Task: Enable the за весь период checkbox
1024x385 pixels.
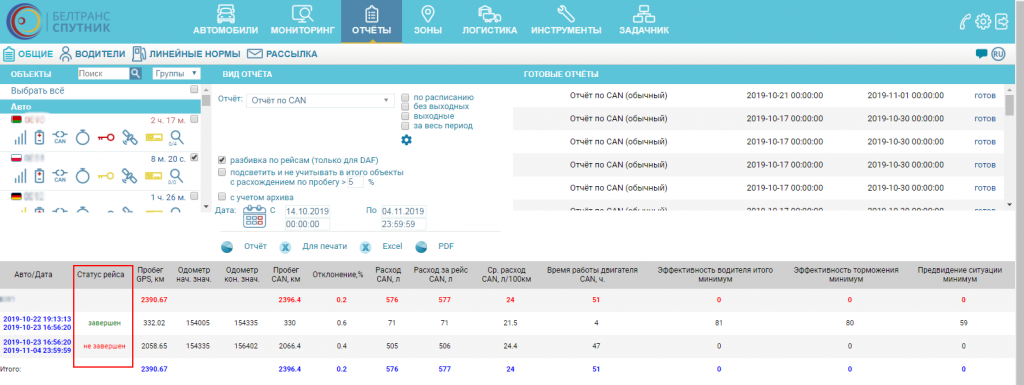Action: click(x=405, y=125)
